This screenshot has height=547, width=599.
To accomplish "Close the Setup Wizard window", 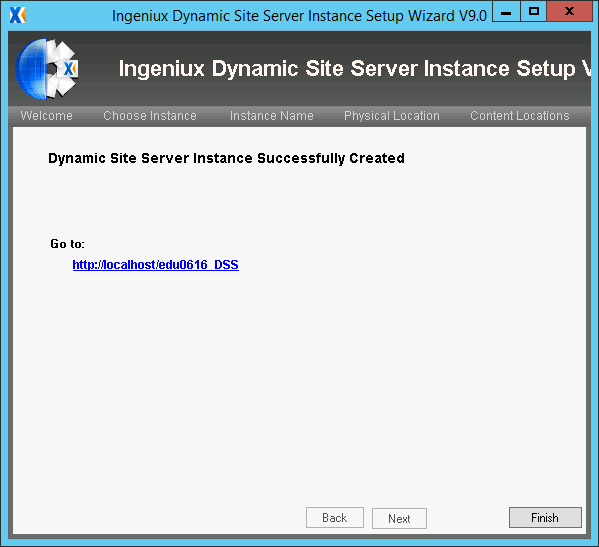I will point(569,11).
